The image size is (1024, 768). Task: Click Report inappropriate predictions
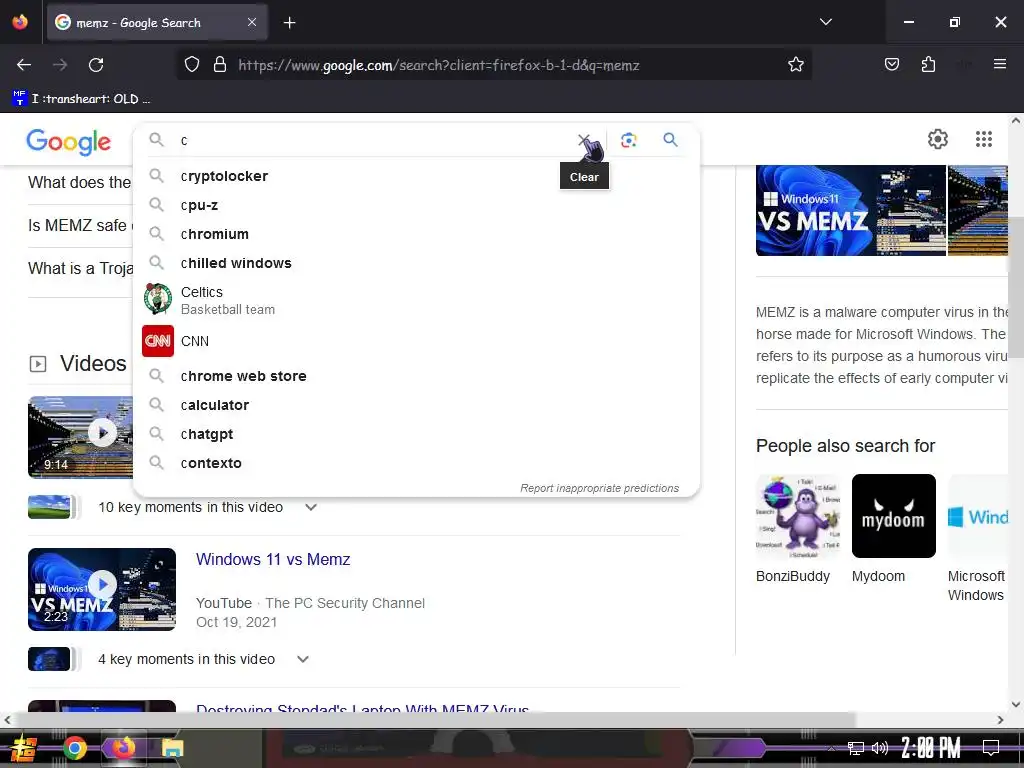pyautogui.click(x=599, y=488)
